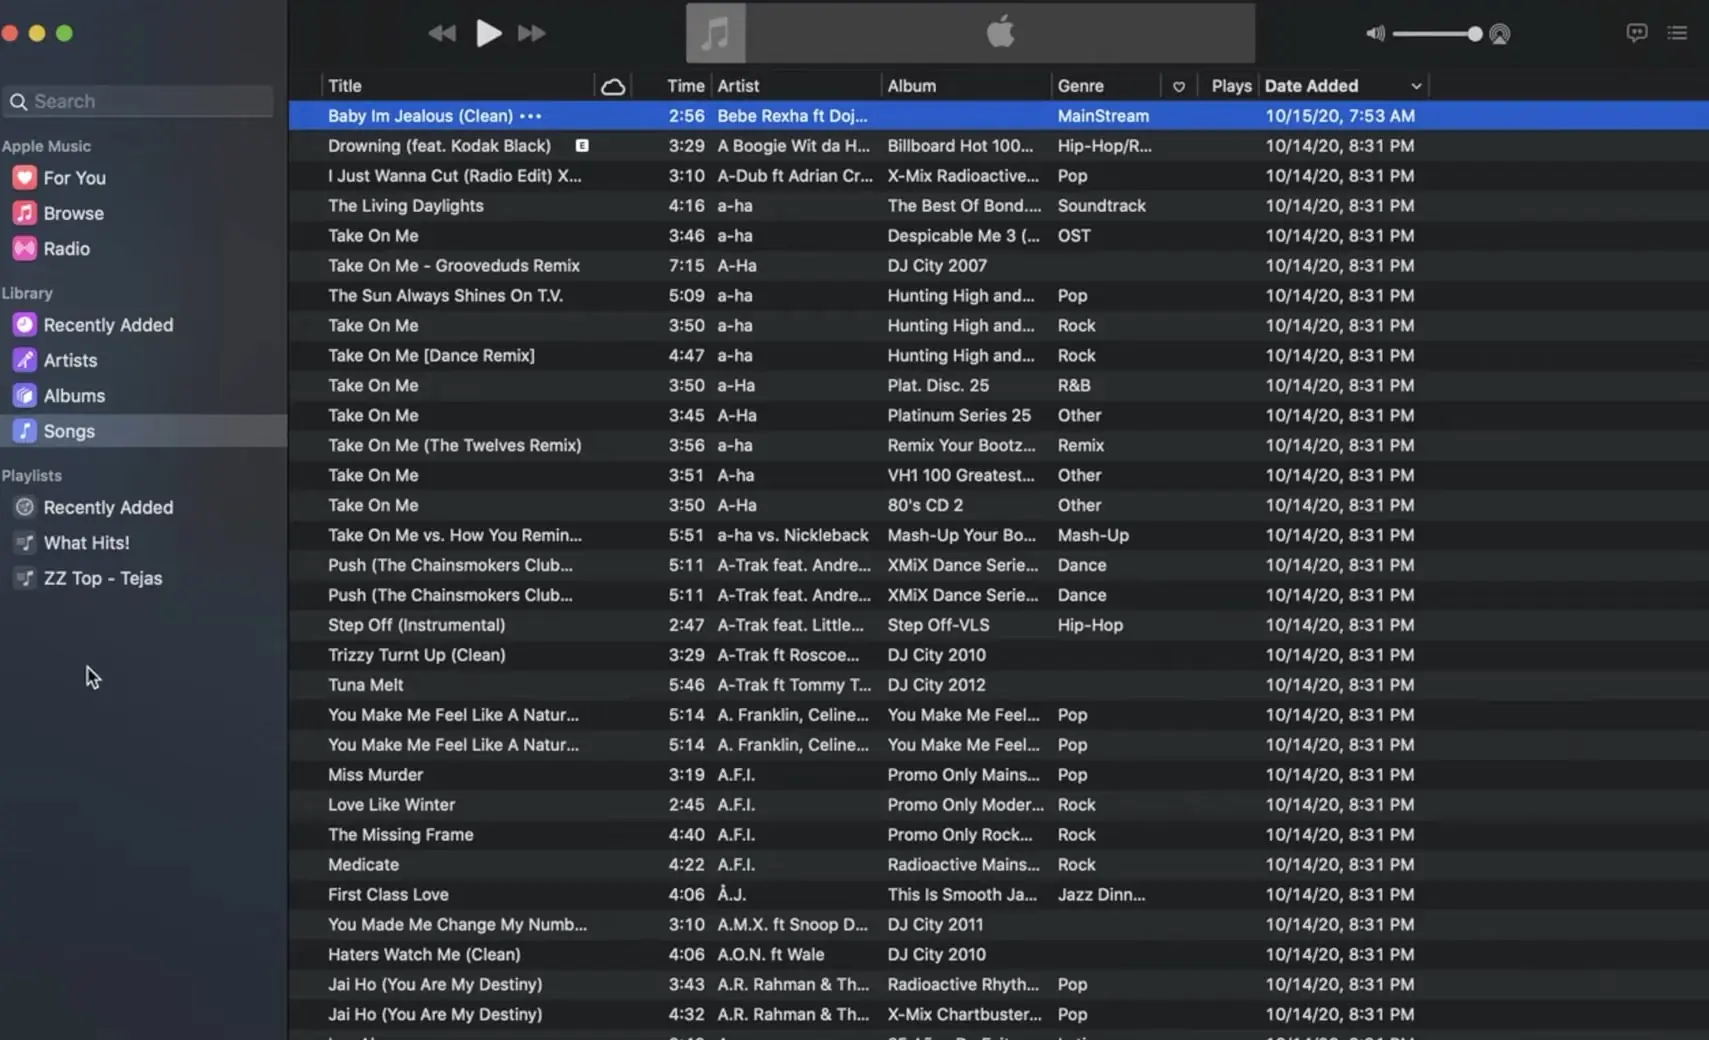Click the Artists microphone icon
The height and width of the screenshot is (1040, 1709).
coord(24,360)
